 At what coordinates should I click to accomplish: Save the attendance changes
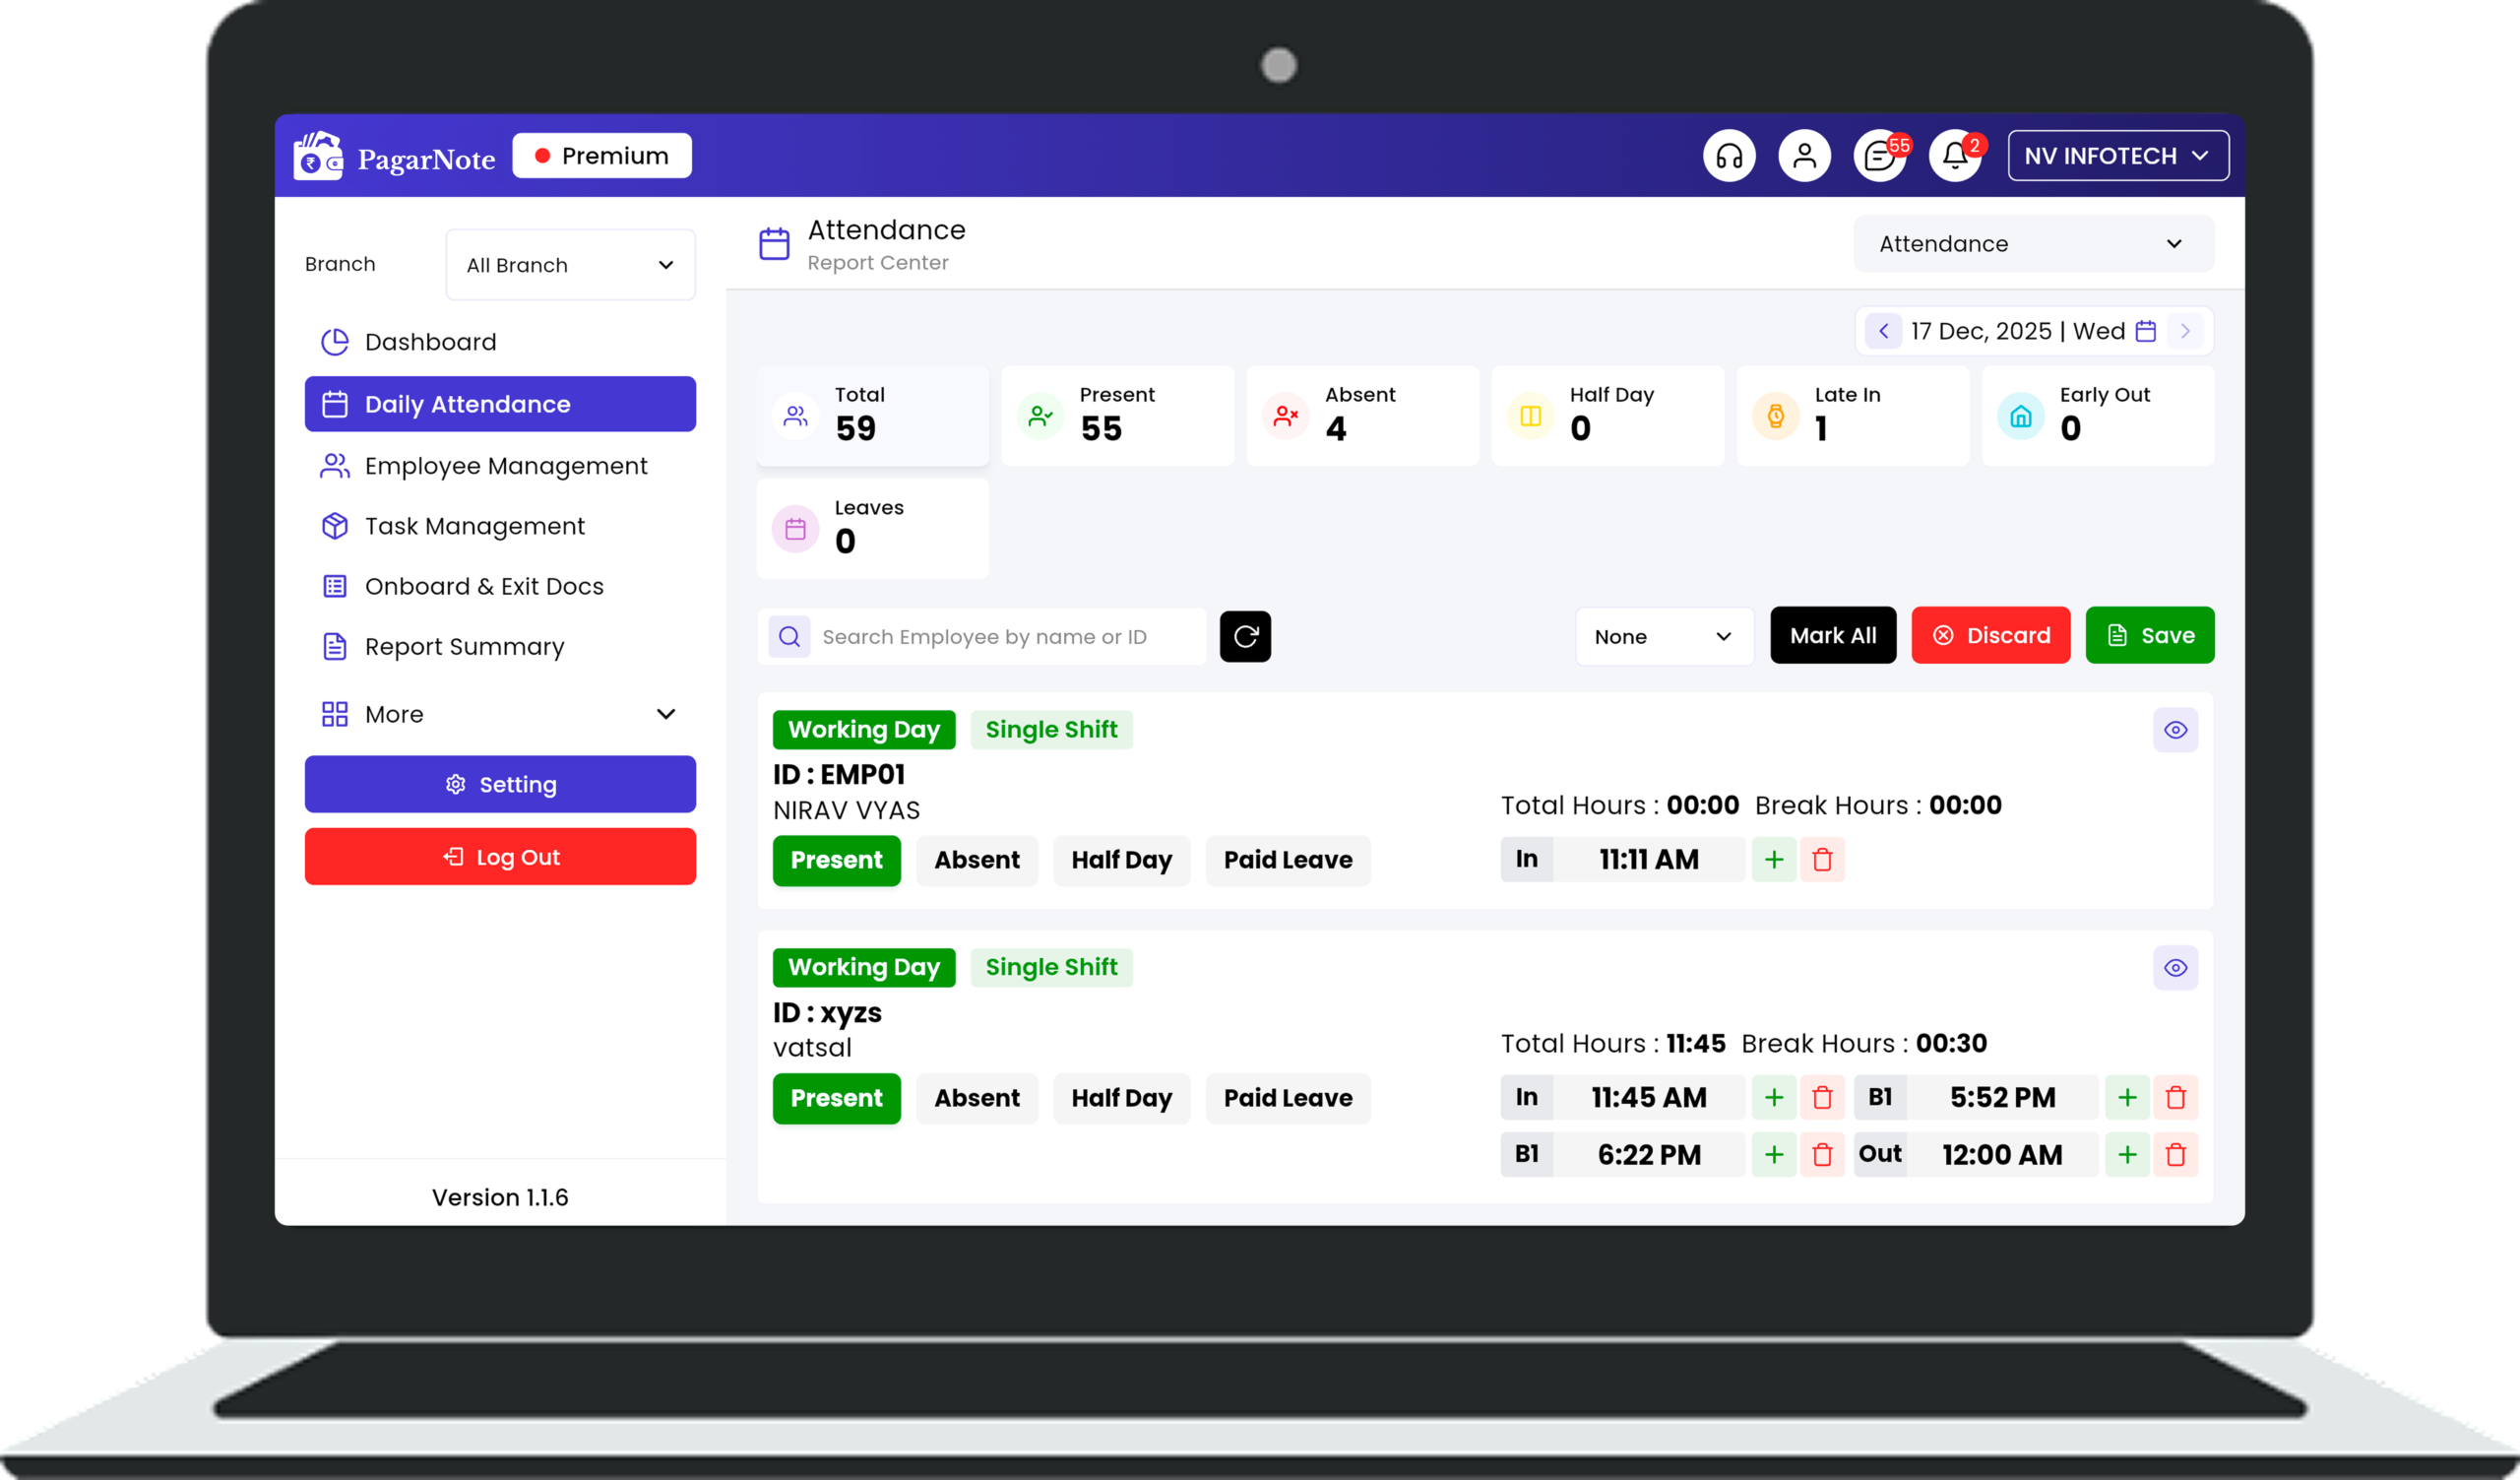point(2149,635)
